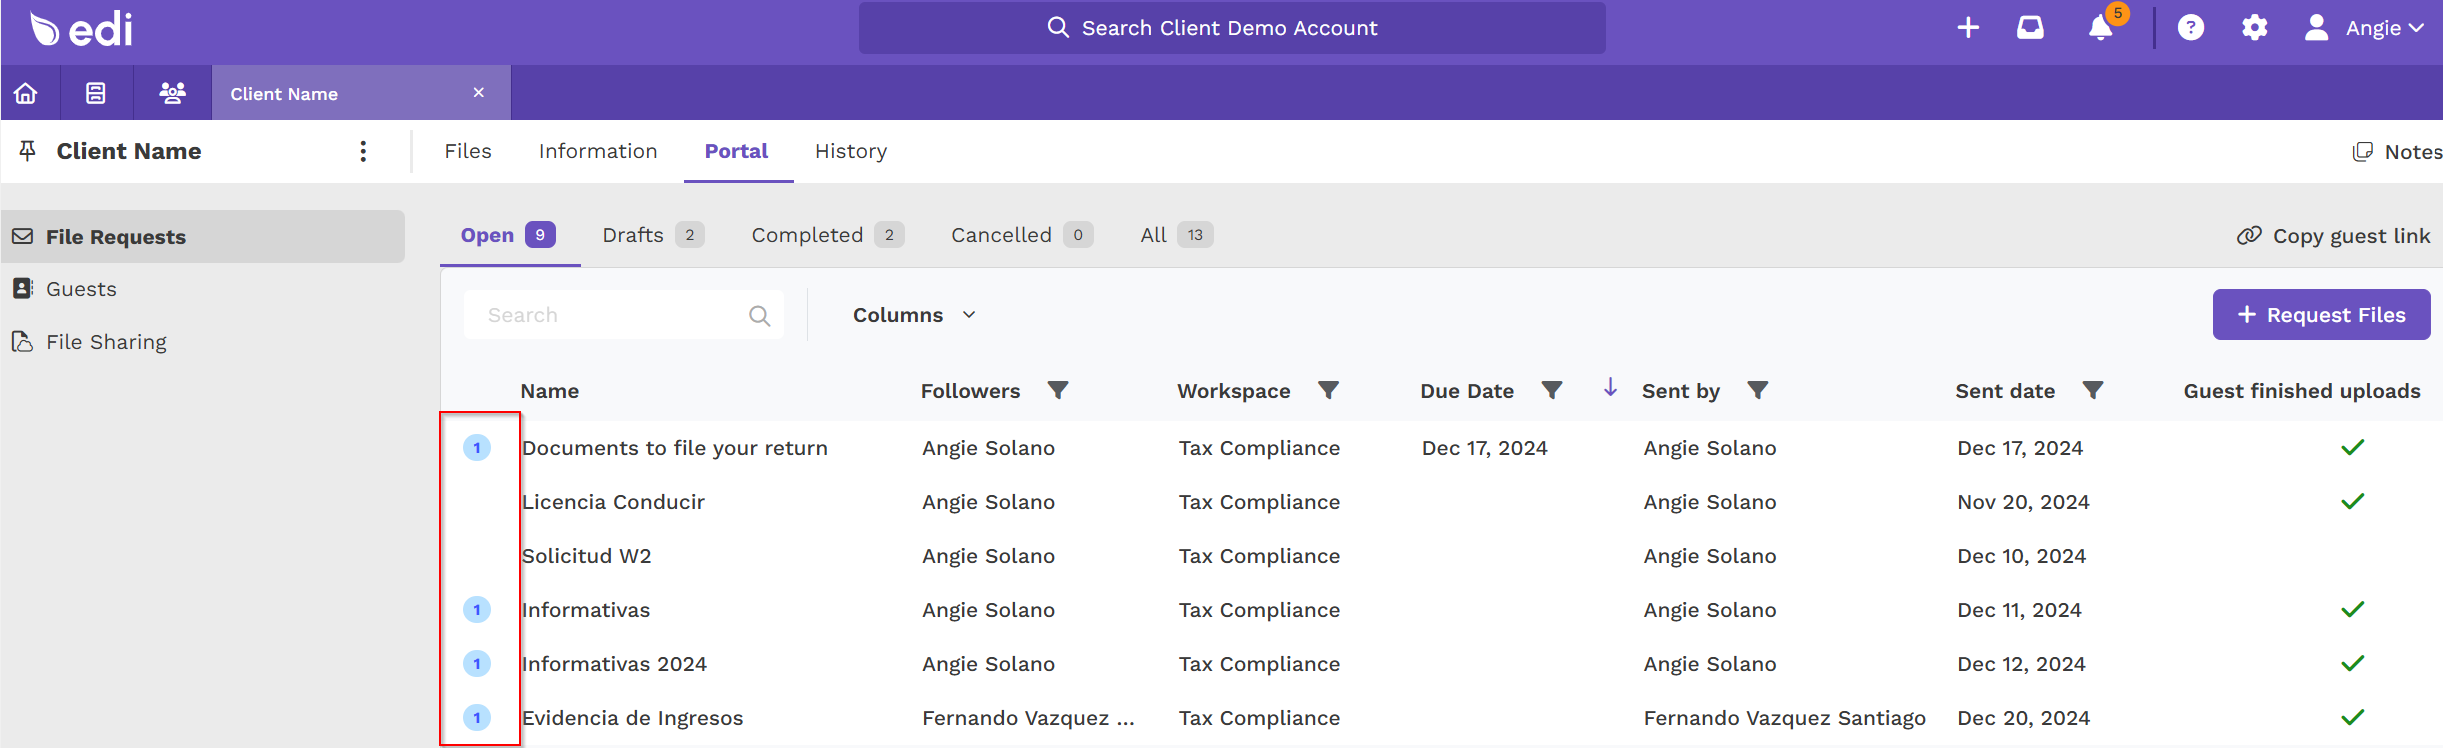2443x748 pixels.
Task: Show the Completed requests tab
Action: coord(828,235)
